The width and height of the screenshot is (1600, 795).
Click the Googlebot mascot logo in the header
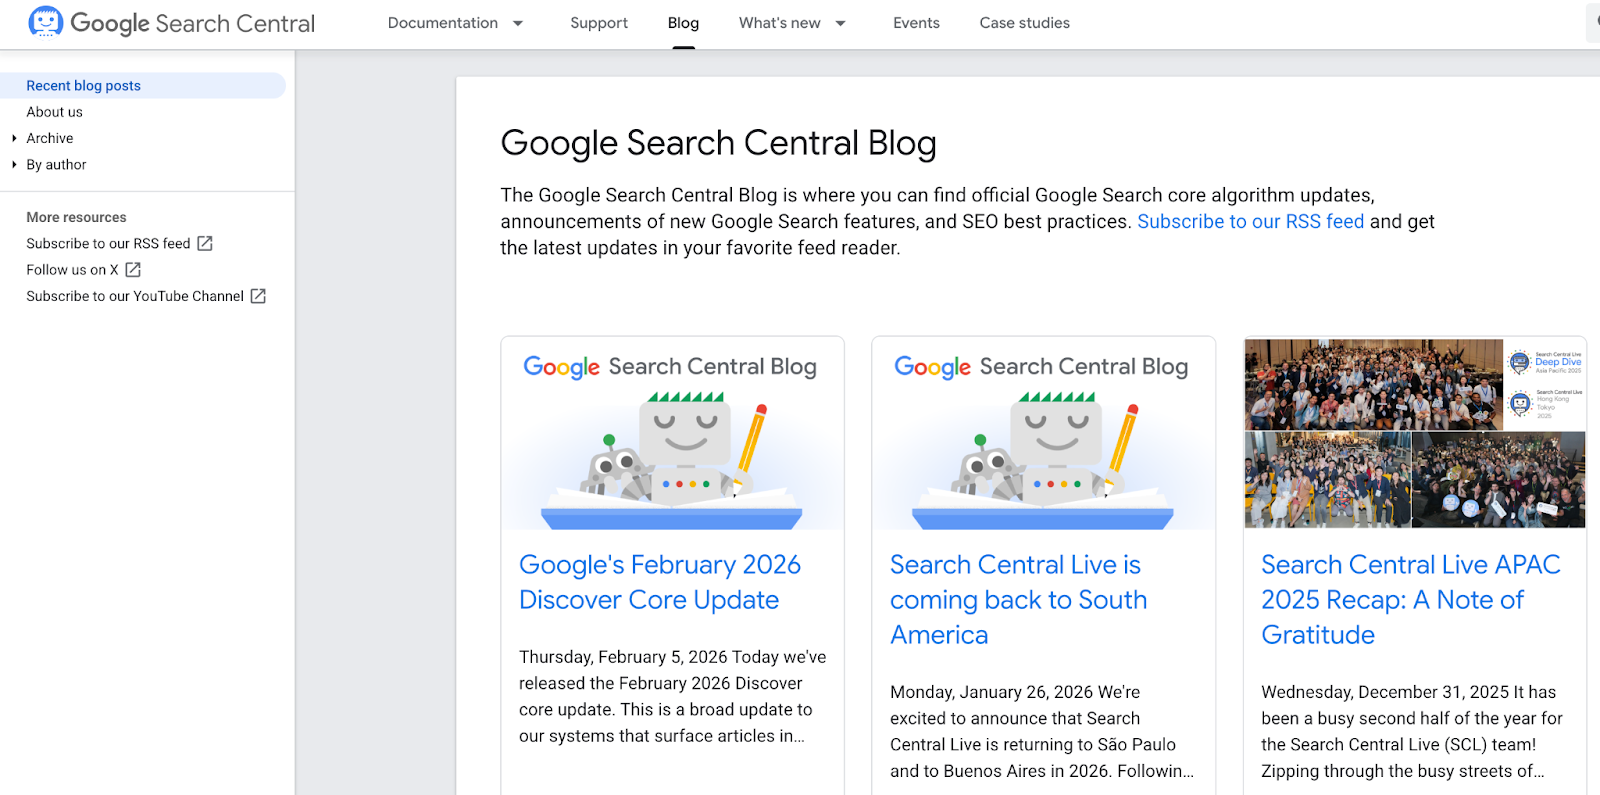[x=44, y=21]
